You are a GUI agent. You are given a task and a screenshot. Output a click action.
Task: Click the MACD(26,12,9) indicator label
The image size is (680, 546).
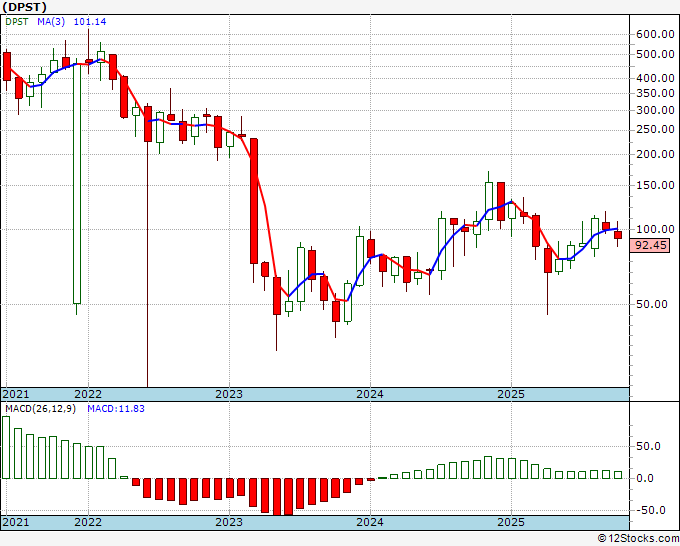click(x=40, y=409)
